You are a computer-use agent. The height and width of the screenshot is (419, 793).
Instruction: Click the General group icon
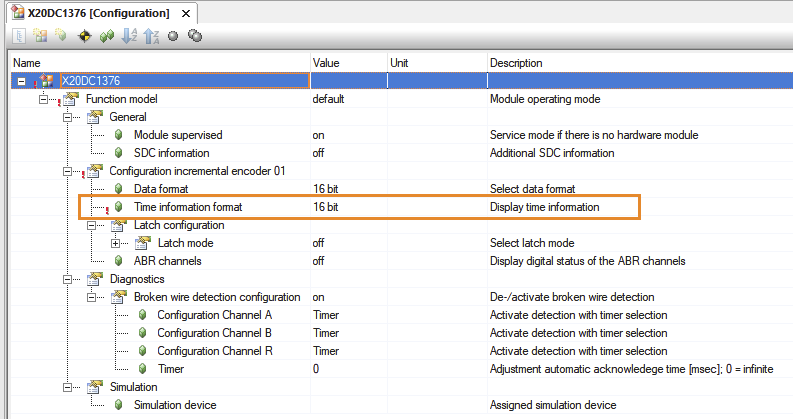(95, 117)
